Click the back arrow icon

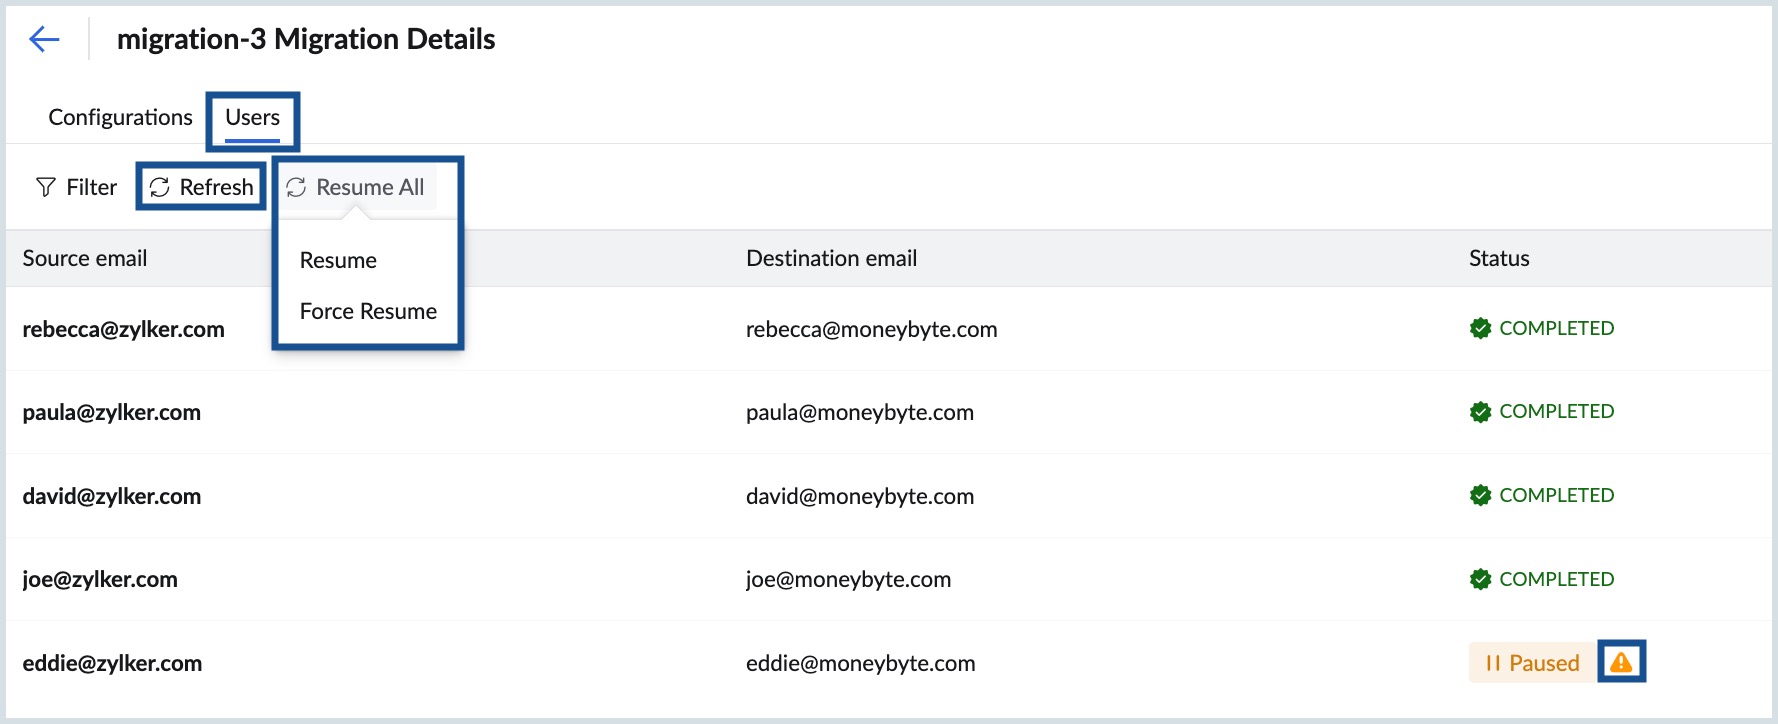(45, 39)
